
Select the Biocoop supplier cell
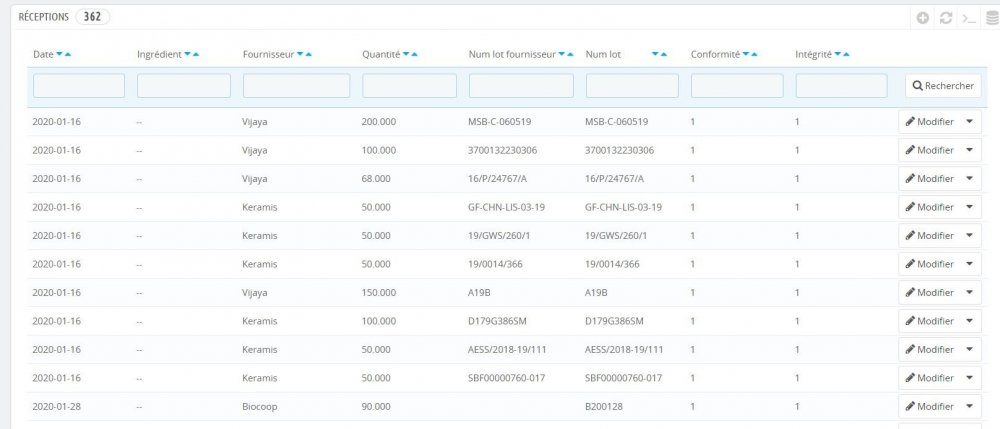point(260,407)
